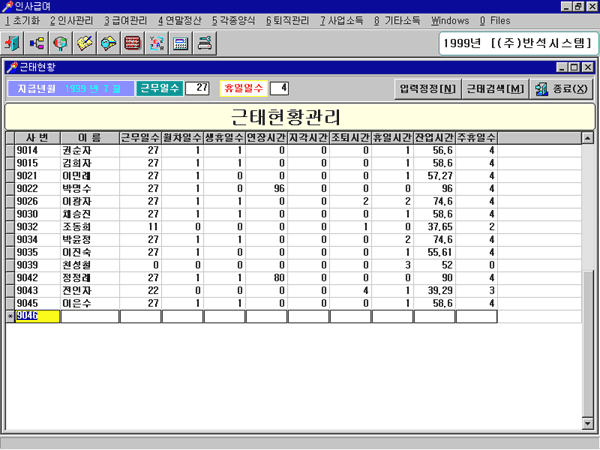Open the red abacus toolbar icon
Screen dimensions: 600x450
click(x=133, y=44)
